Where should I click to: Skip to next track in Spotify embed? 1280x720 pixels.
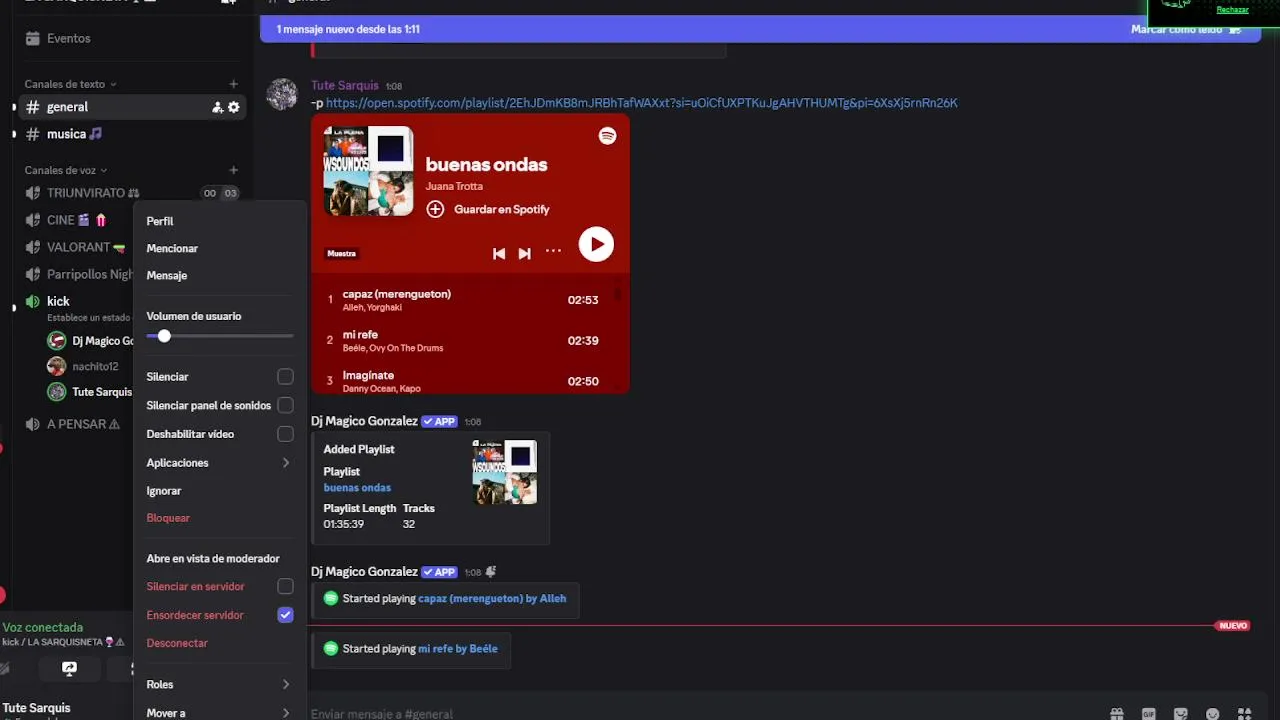(x=524, y=253)
